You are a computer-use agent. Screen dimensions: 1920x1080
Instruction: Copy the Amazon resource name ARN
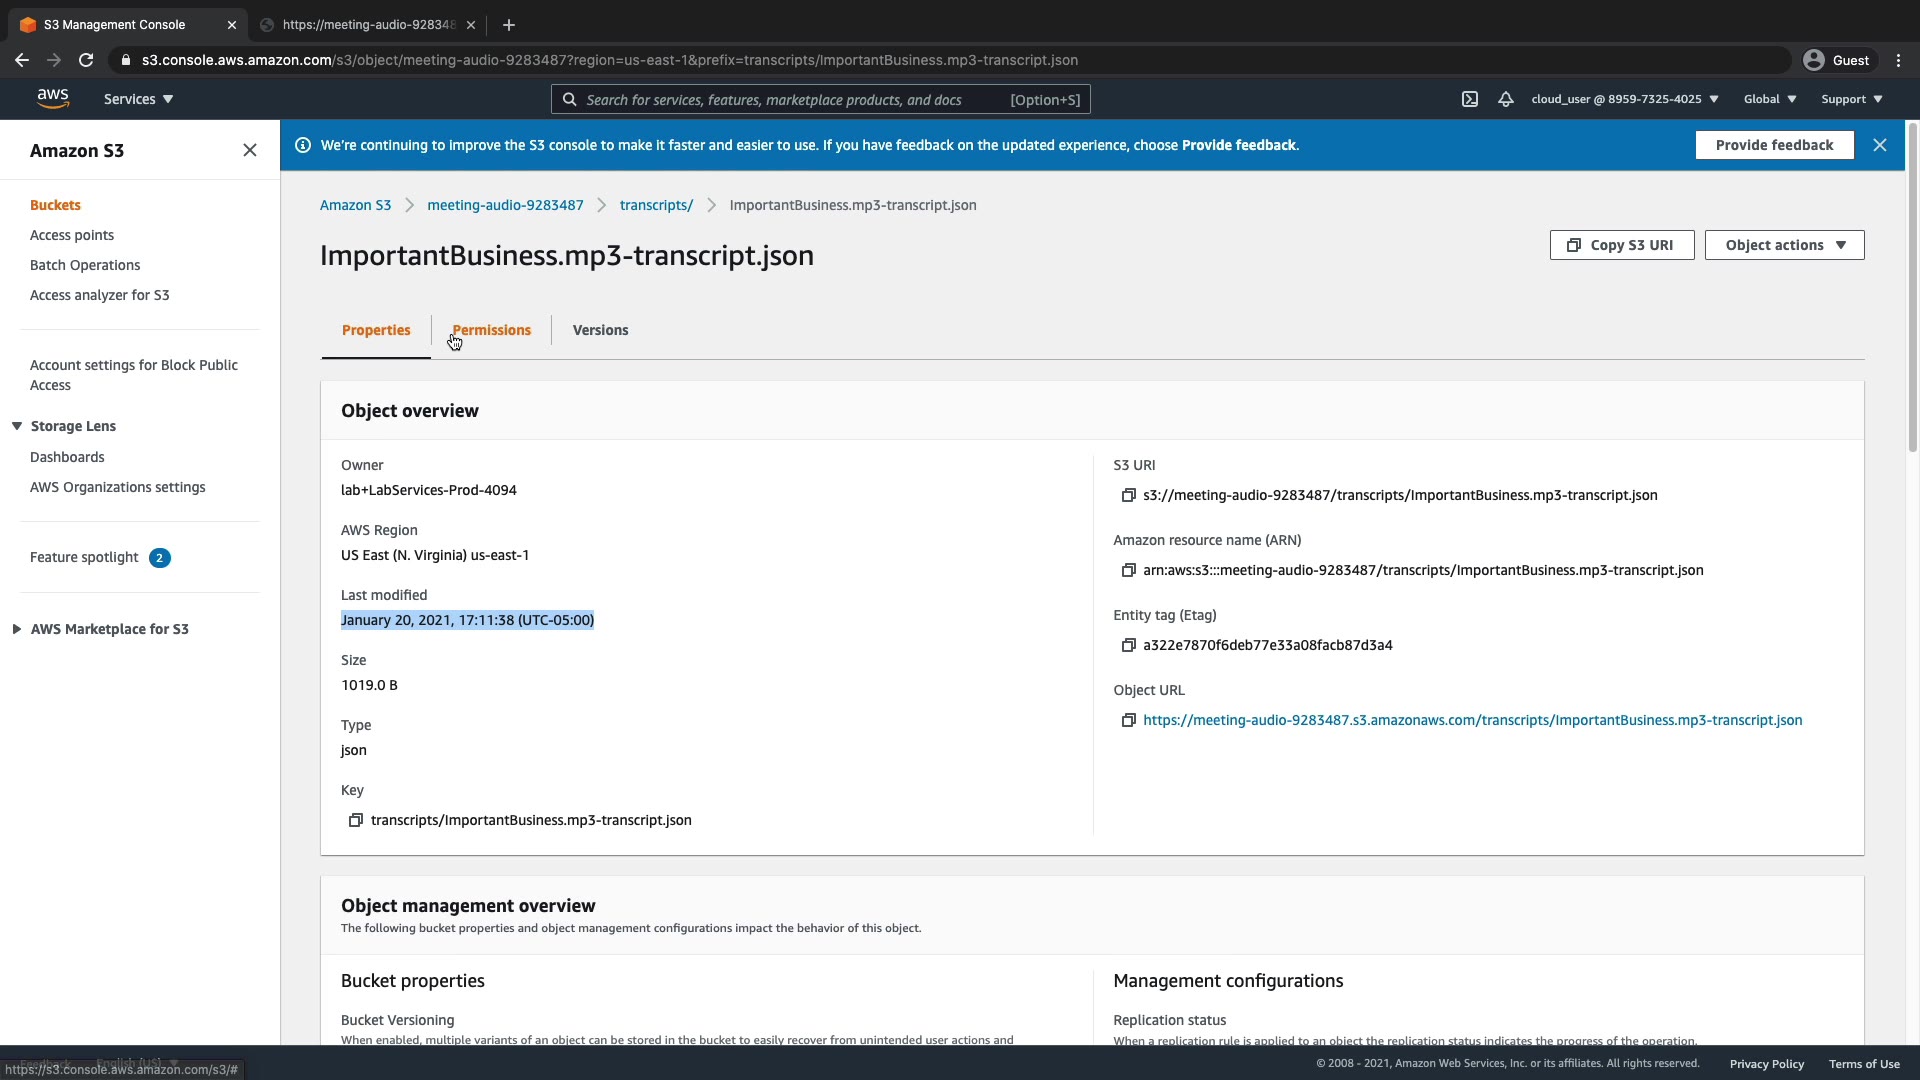[1128, 570]
